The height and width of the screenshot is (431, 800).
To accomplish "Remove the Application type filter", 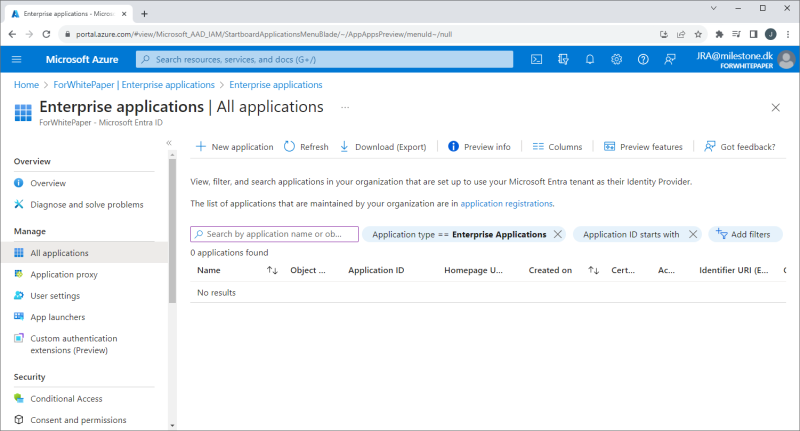I will tap(558, 234).
